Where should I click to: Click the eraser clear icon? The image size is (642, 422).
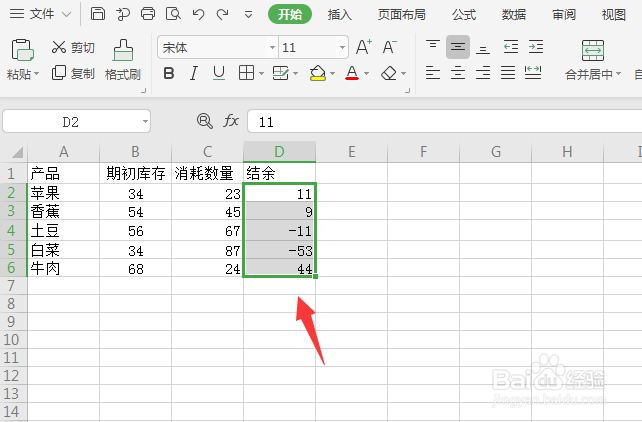point(389,74)
